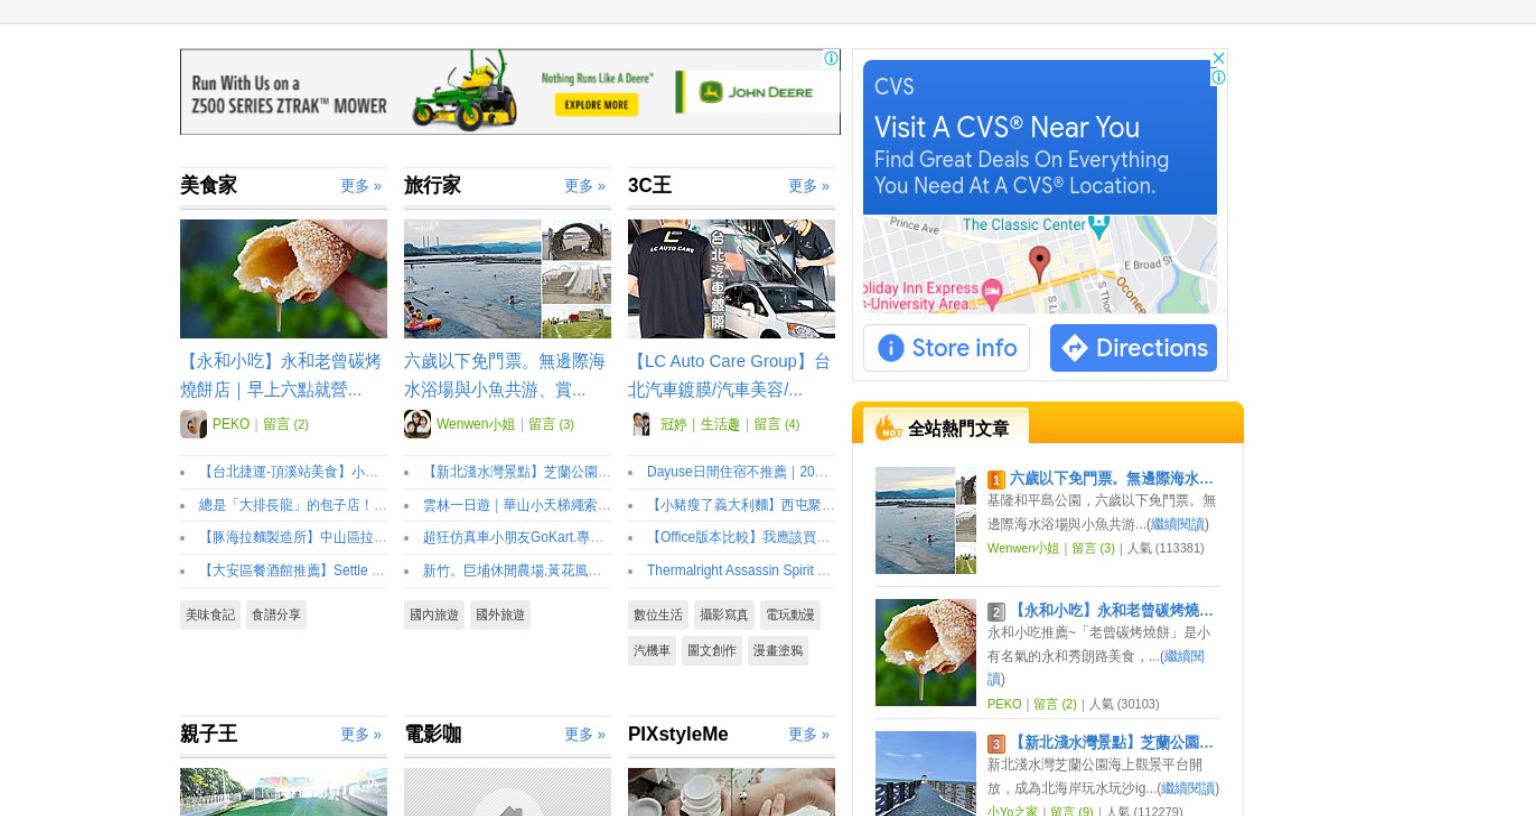
Task: Select the 攝影寫真 tag
Action: 724,615
